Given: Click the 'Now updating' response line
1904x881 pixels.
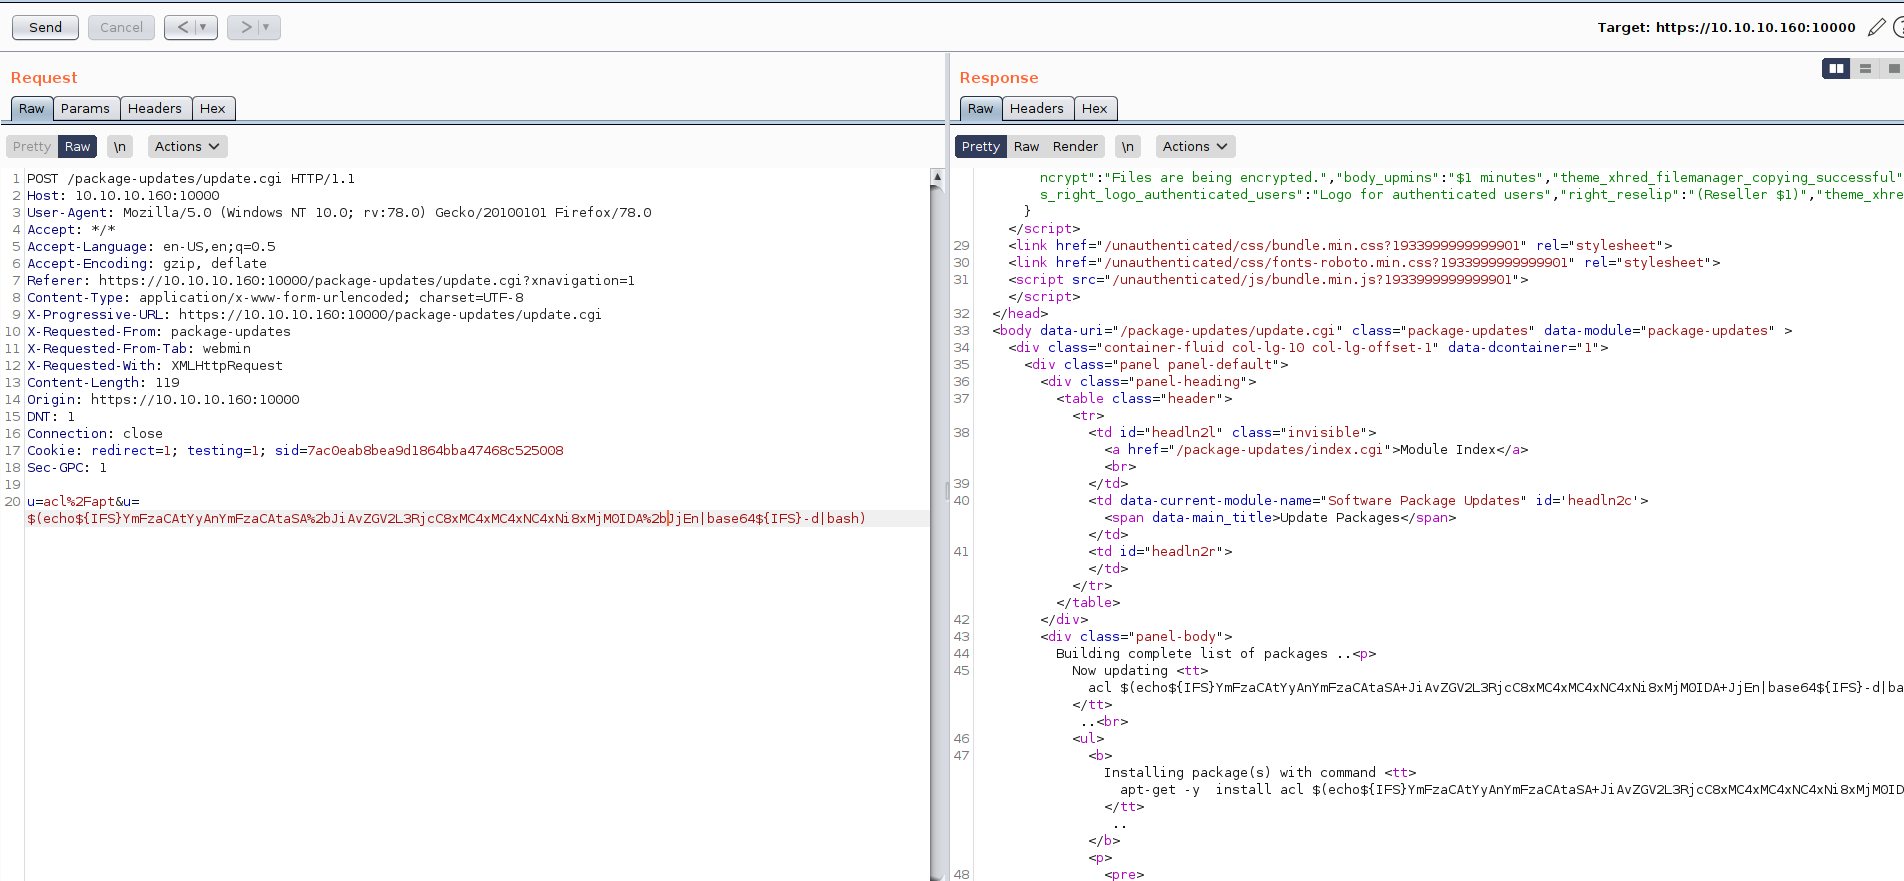Looking at the screenshot, I should click(1140, 670).
